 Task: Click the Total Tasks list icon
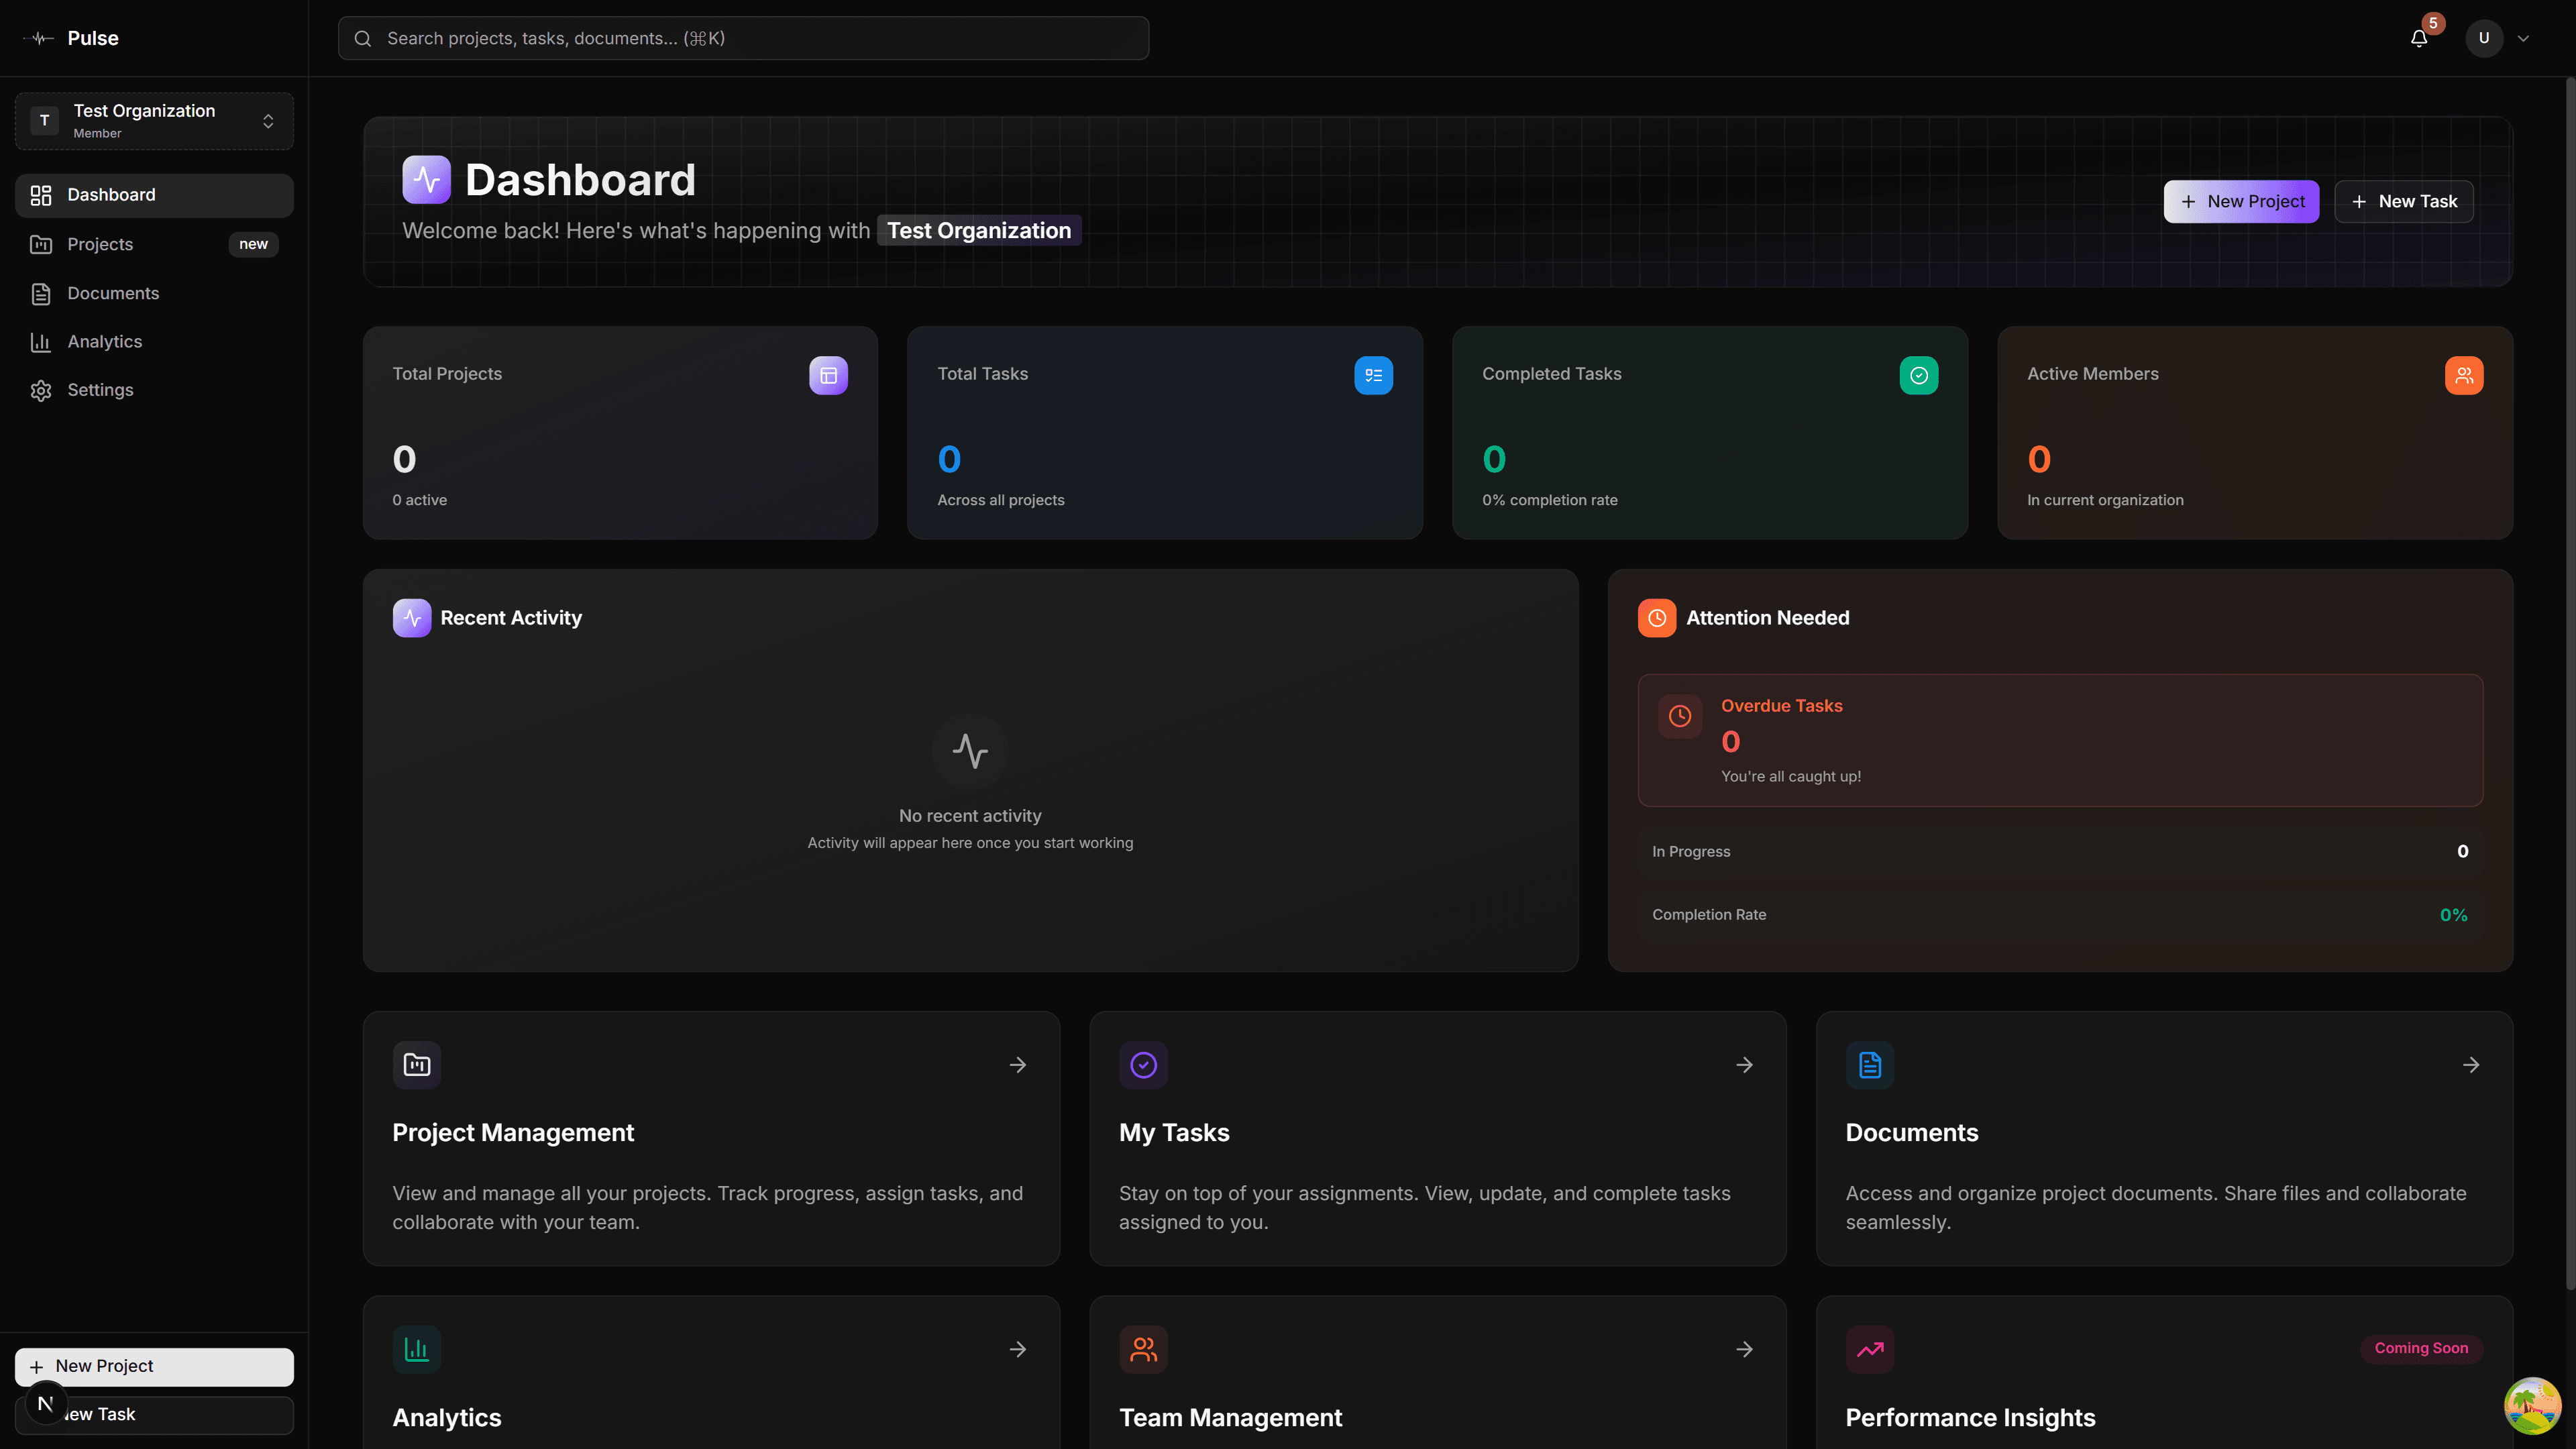(1373, 375)
